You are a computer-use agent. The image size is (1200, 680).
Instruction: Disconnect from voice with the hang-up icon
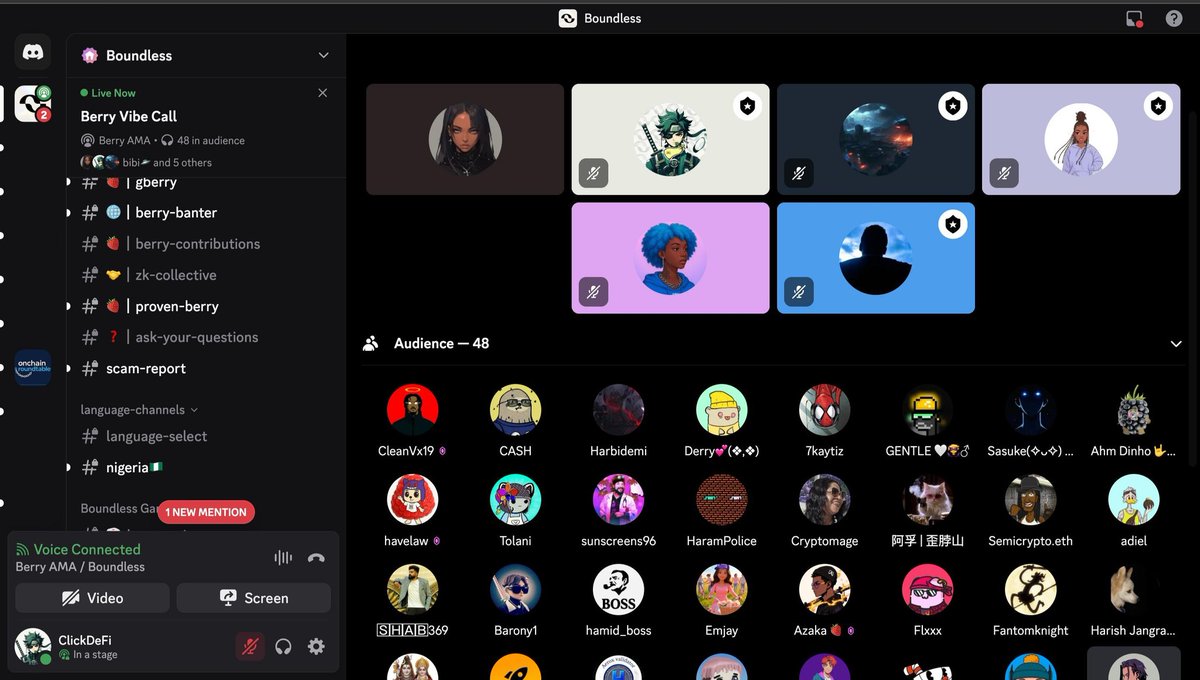(316, 558)
